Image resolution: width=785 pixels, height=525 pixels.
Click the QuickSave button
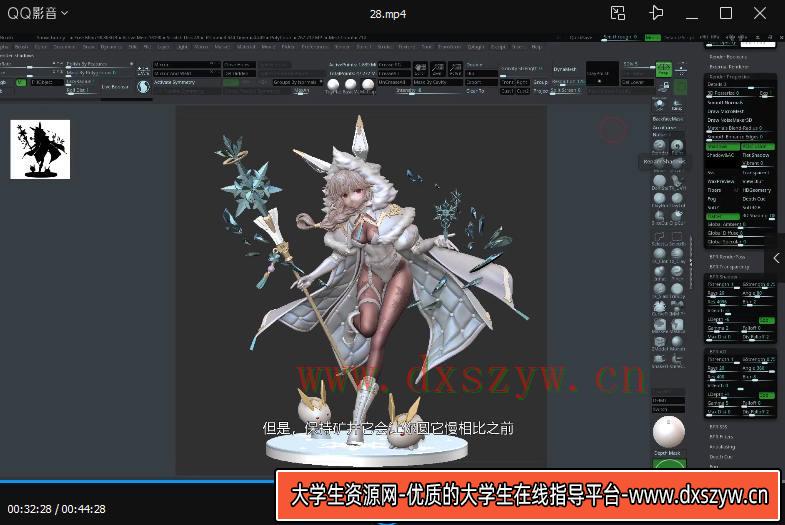pos(581,38)
